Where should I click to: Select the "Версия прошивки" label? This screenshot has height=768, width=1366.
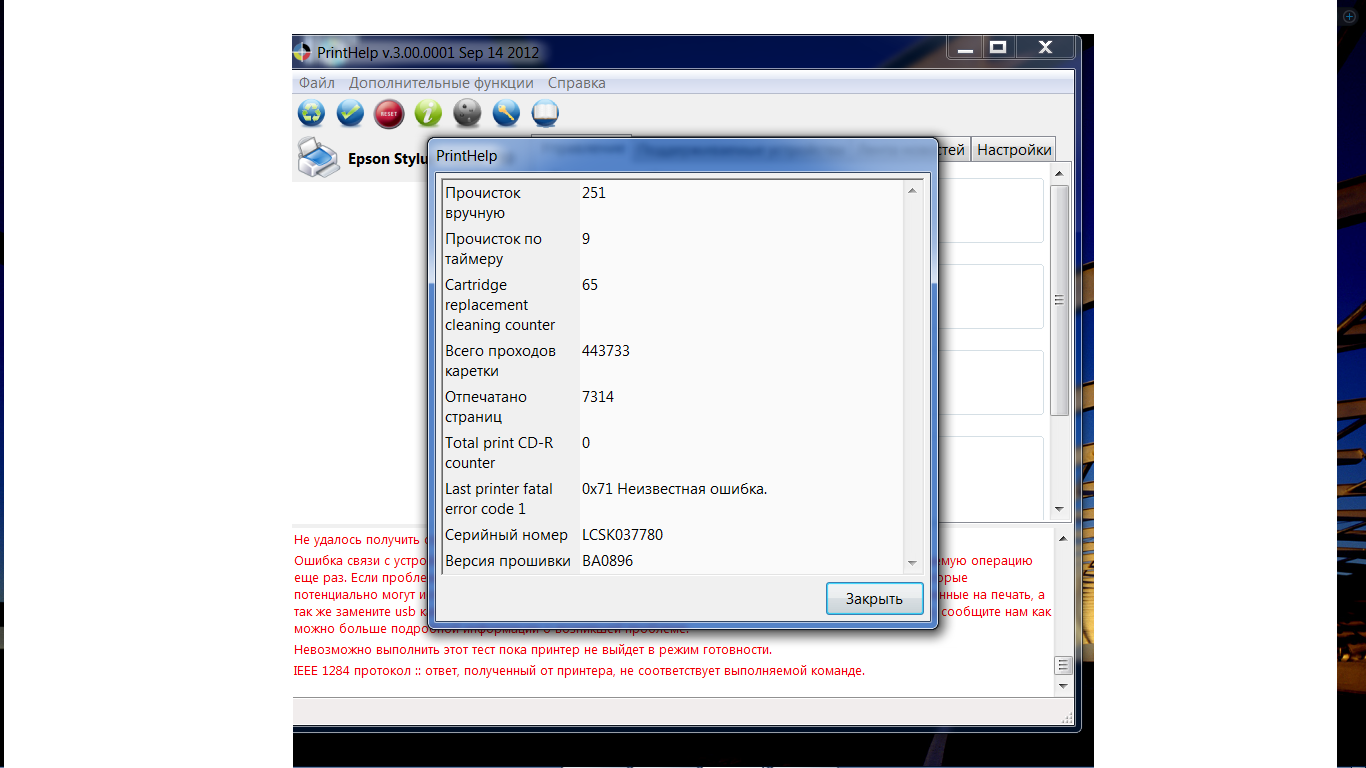[508, 561]
